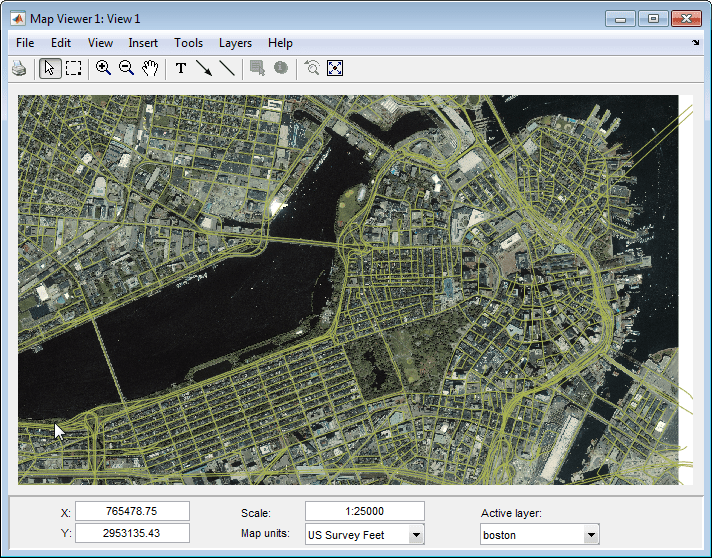Select the arrow pointer tool

pos(49,68)
